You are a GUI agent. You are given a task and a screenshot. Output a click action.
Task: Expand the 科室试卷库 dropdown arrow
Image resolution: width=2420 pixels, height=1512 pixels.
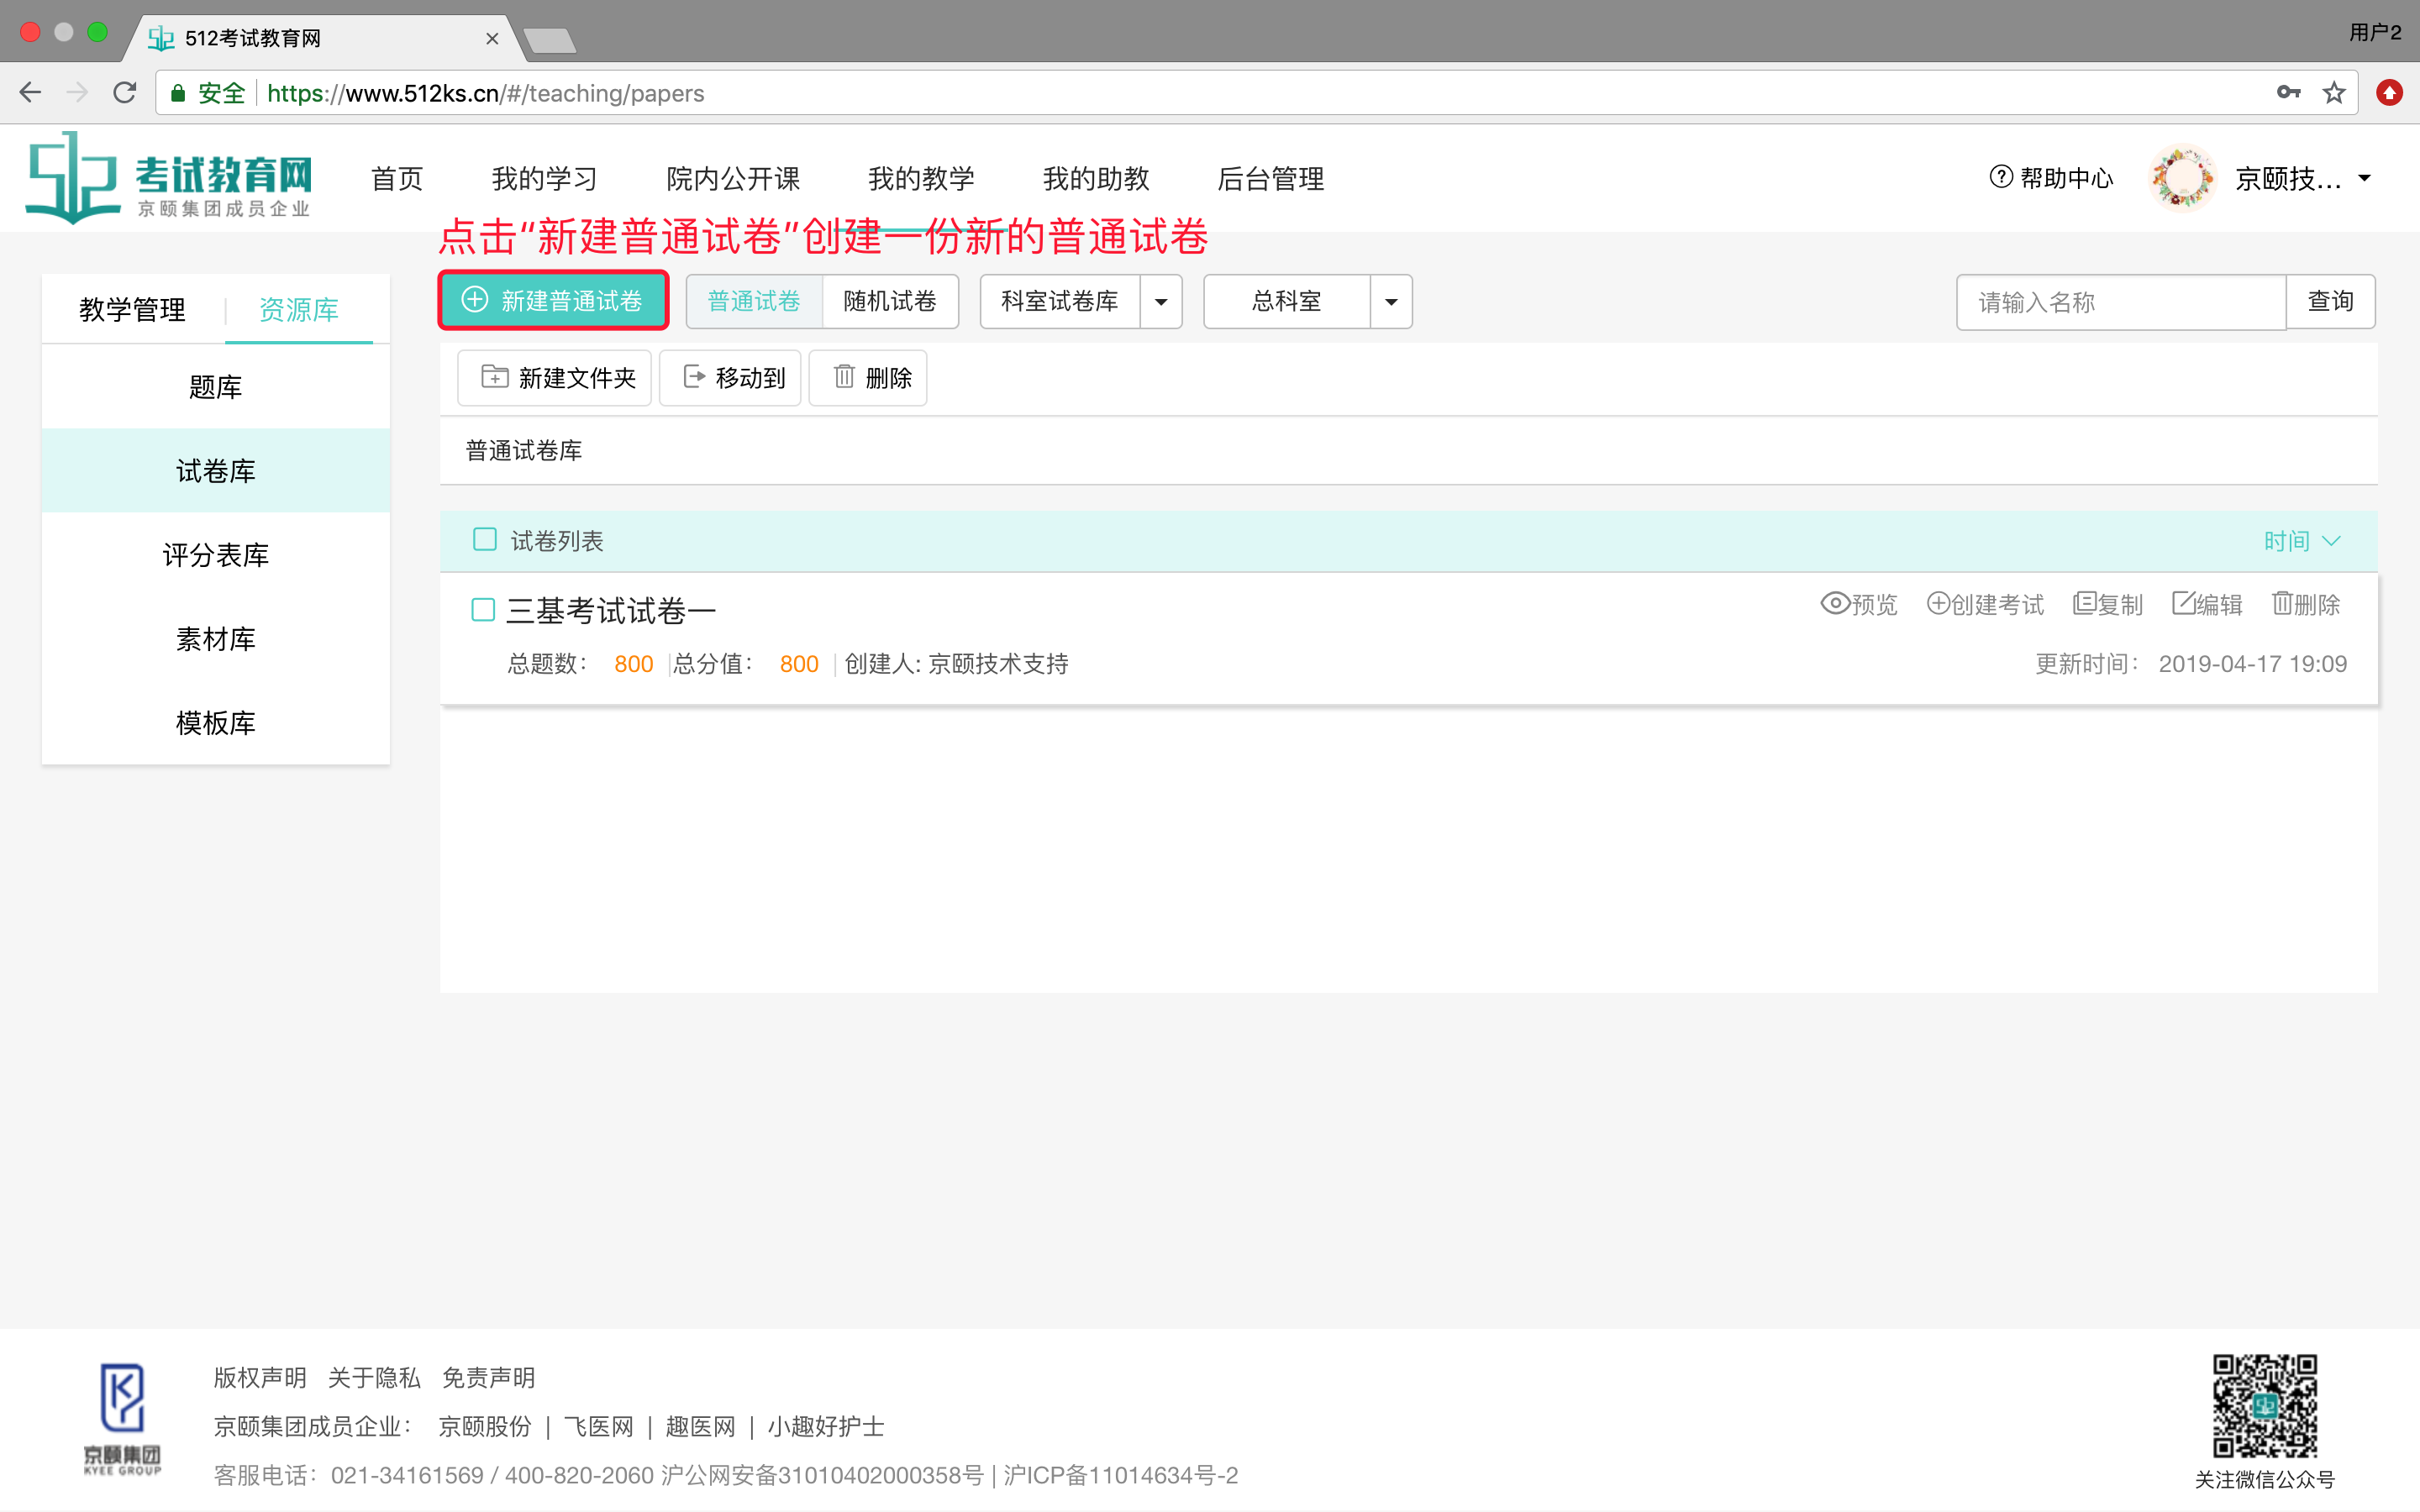click(1161, 301)
